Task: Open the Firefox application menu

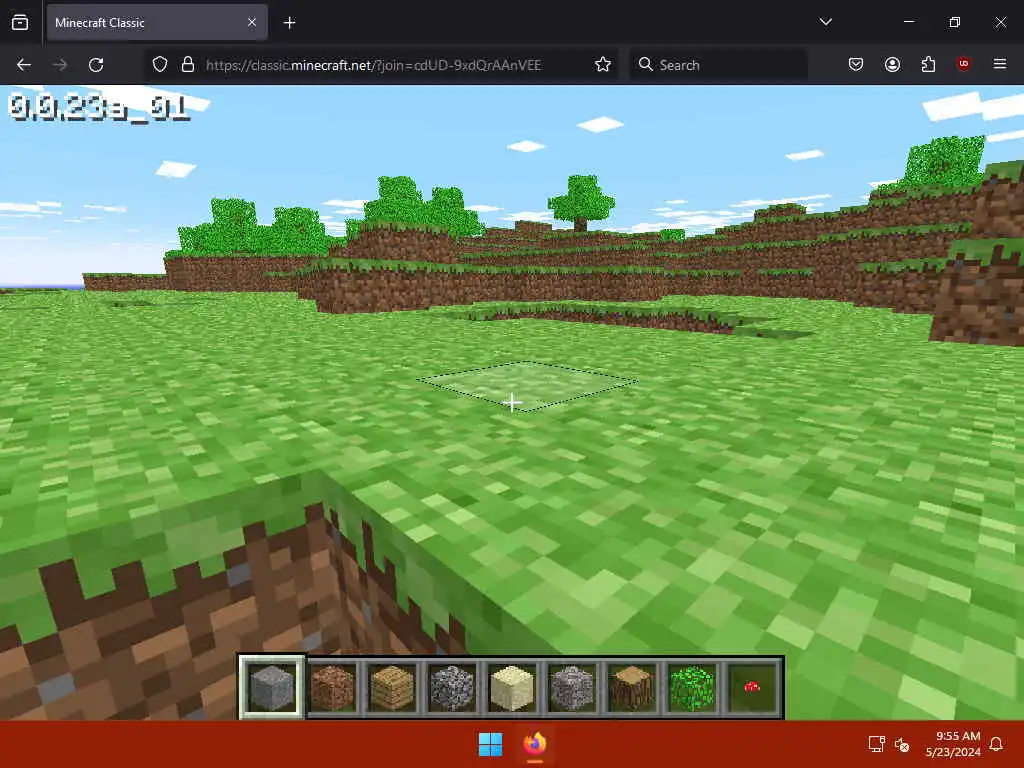Action: (x=1000, y=64)
